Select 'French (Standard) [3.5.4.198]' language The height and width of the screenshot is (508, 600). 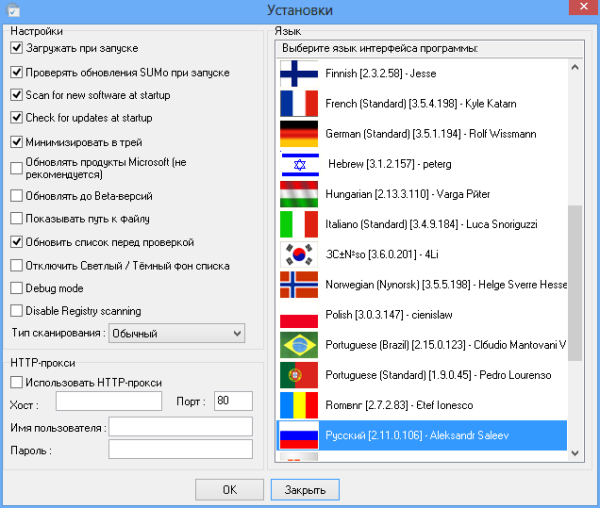(x=422, y=104)
